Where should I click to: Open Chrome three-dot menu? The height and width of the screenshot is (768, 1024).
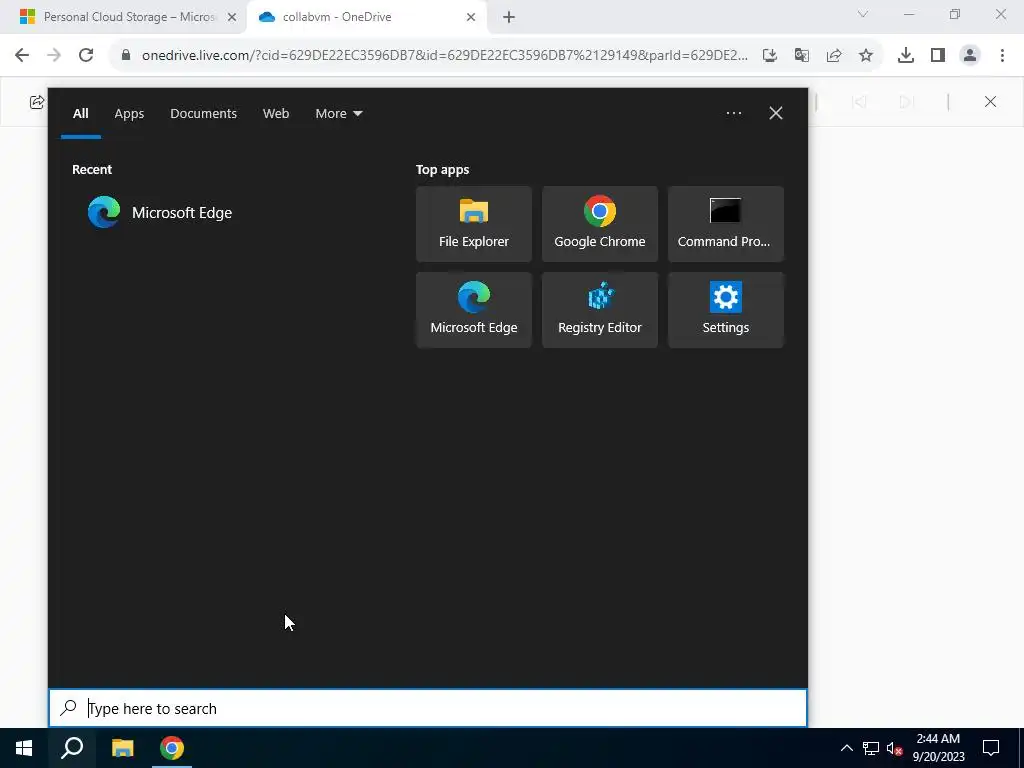click(x=1002, y=56)
